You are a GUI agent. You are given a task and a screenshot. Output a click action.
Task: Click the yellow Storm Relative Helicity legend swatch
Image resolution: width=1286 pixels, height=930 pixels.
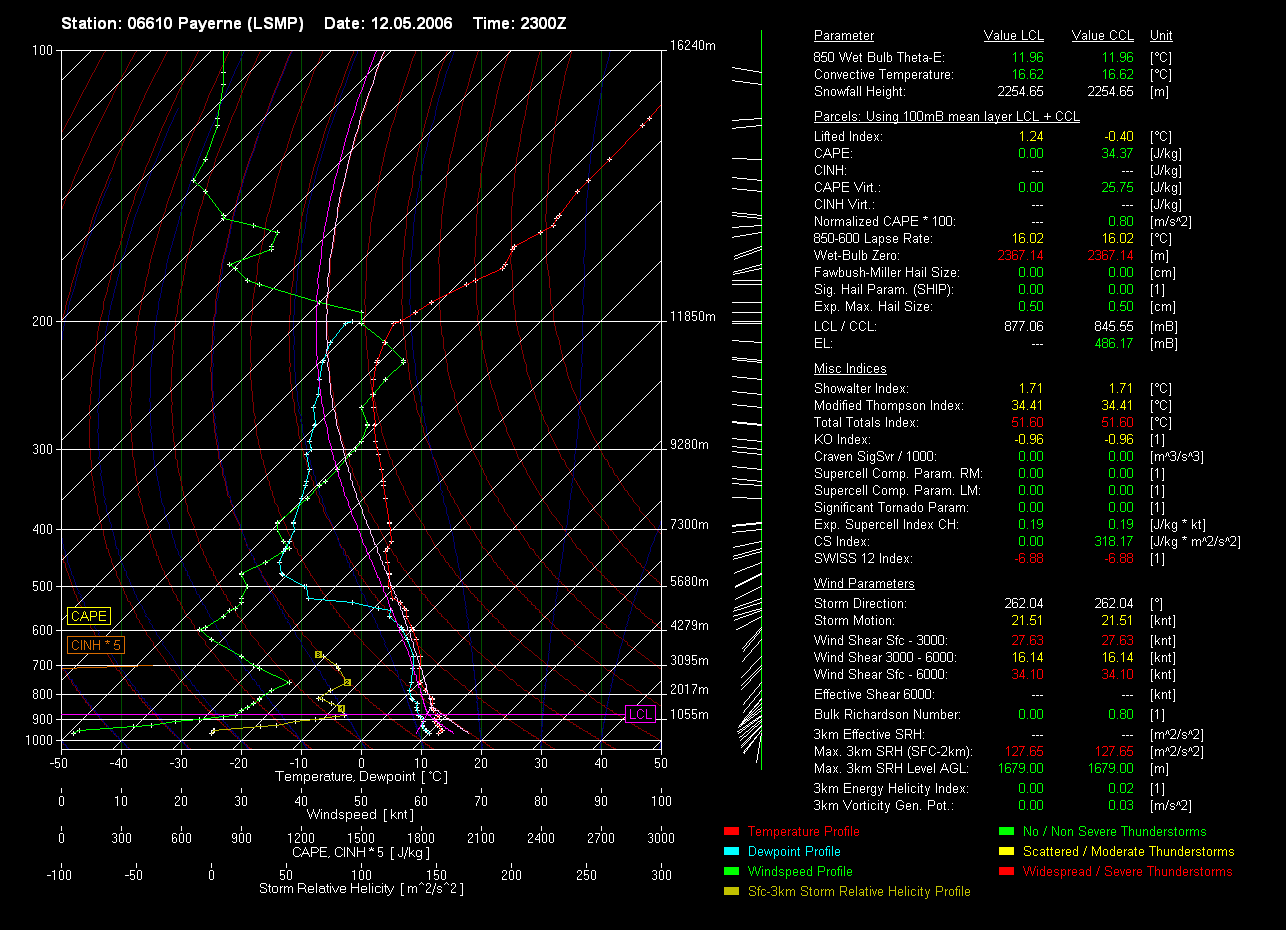pyautogui.click(x=731, y=891)
